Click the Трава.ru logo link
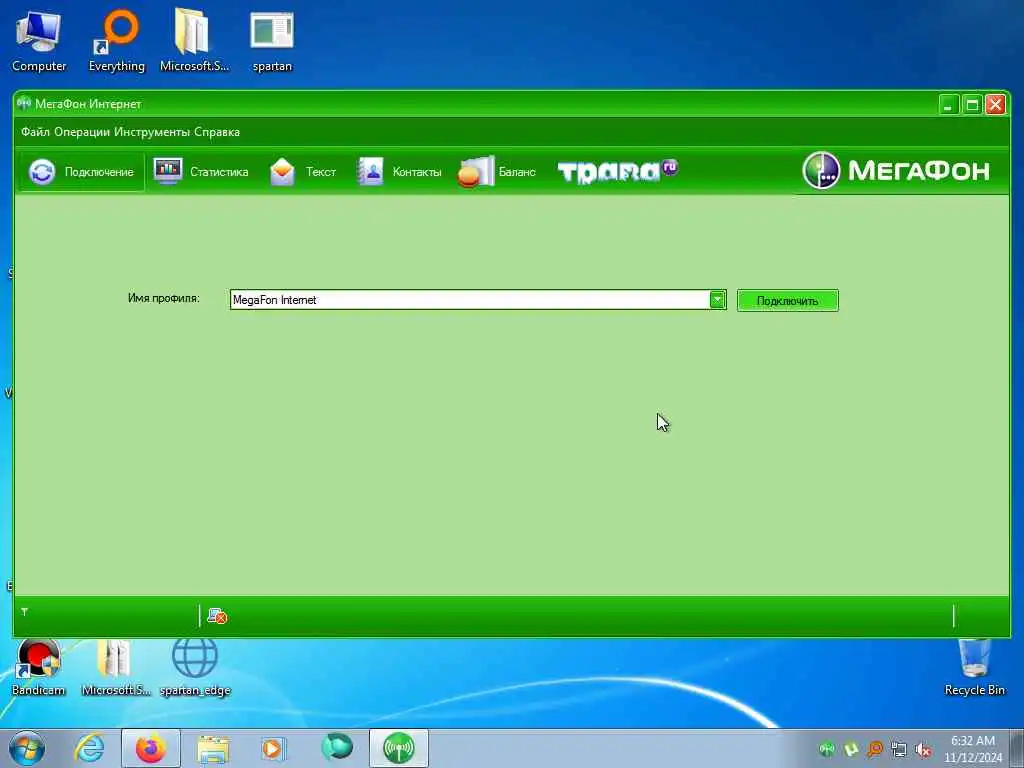1024x768 pixels. tap(618, 172)
